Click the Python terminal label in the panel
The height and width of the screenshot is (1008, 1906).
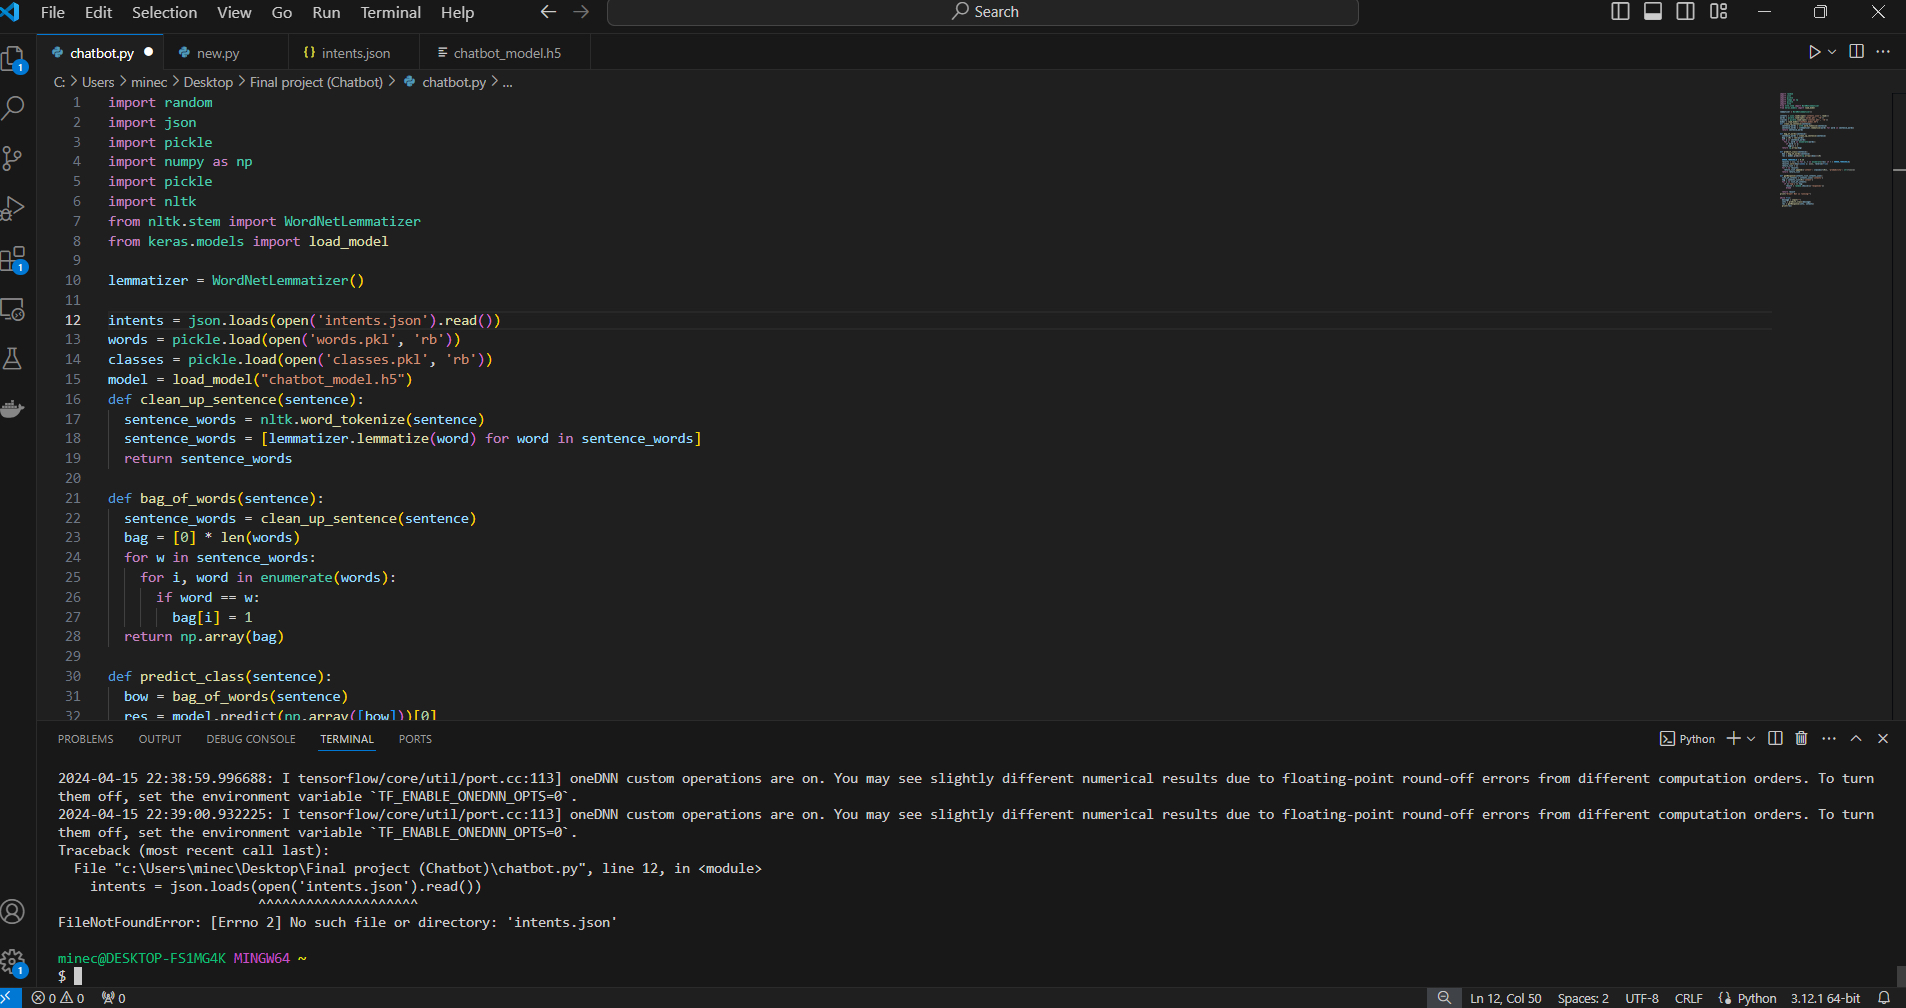pyautogui.click(x=1687, y=739)
